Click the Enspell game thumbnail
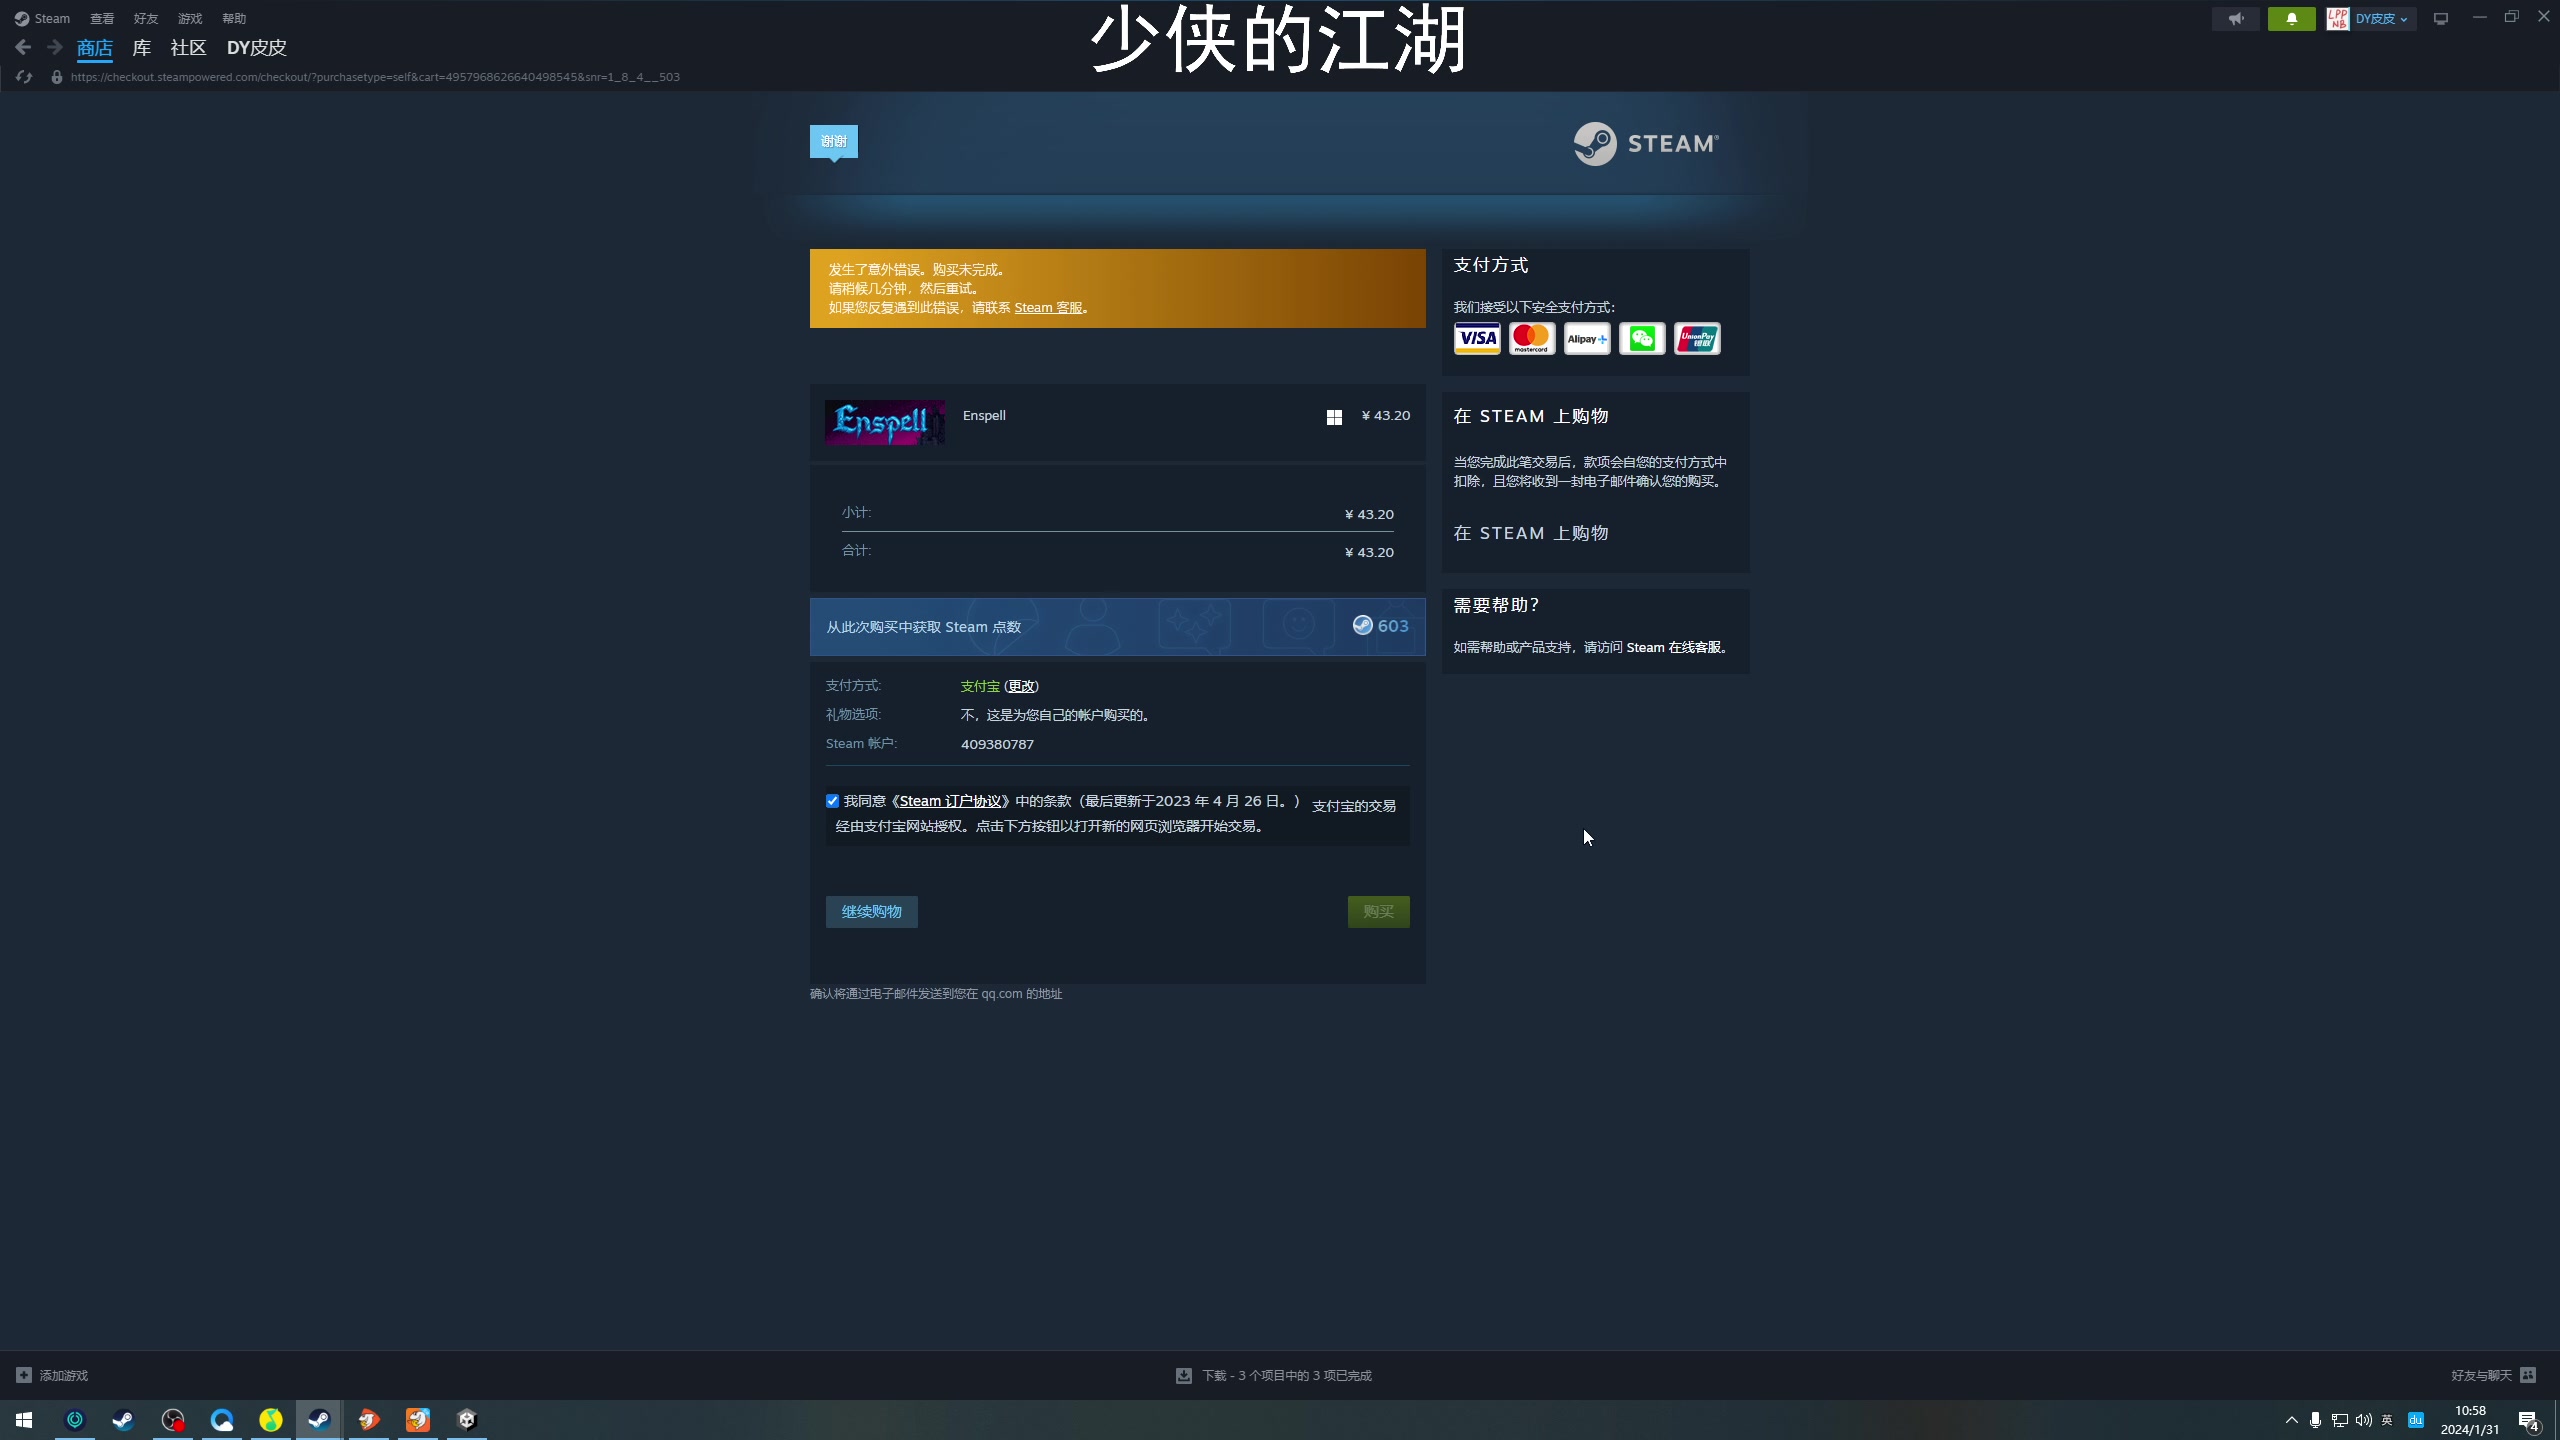Screen dimensions: 2560x1440 [x=885, y=422]
